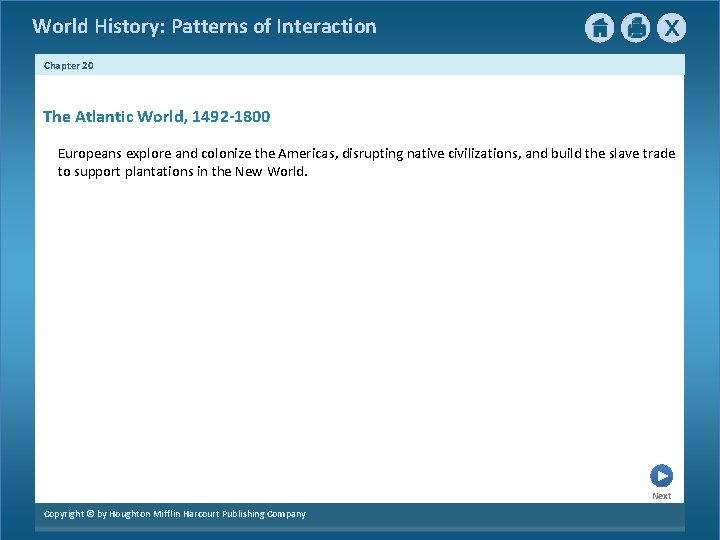The width and height of the screenshot is (720, 540).
Task: Click the Houghton Mifflin Harcourt copyright text
Action: pos(175,514)
